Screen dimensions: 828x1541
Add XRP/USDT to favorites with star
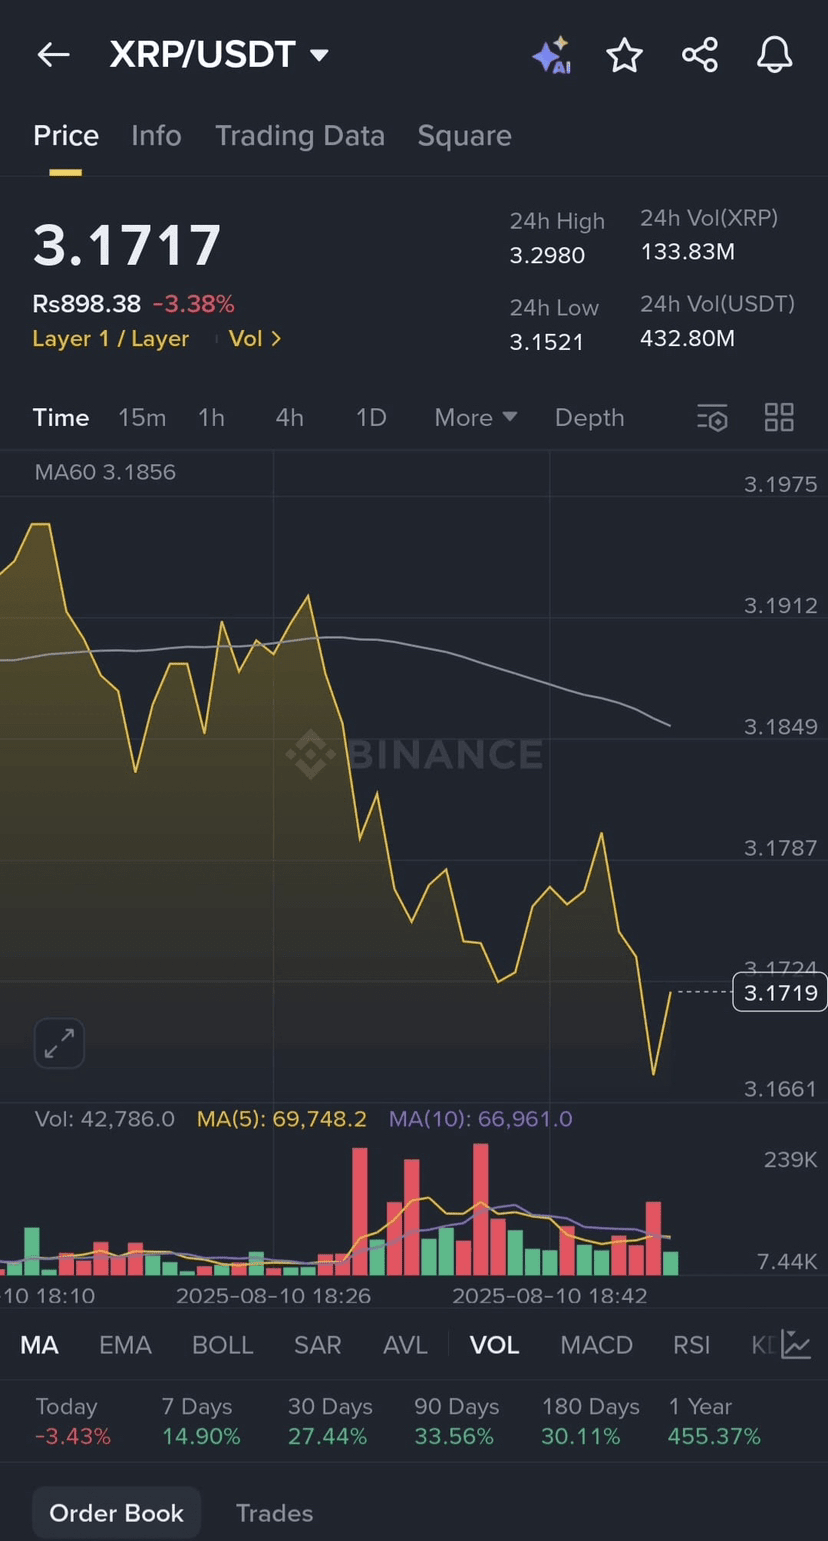pyautogui.click(x=625, y=55)
